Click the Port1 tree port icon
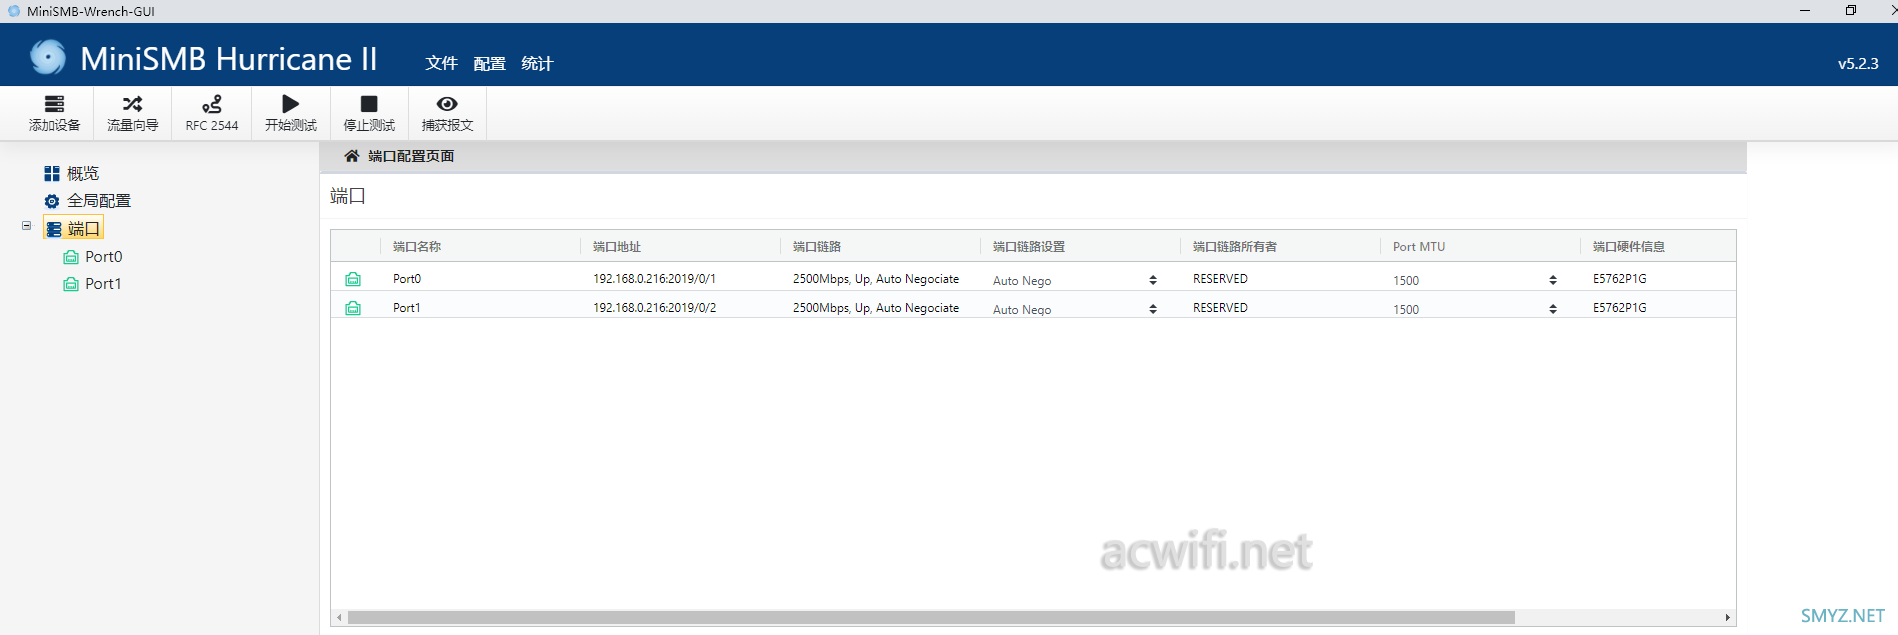The height and width of the screenshot is (635, 1898). pyautogui.click(x=71, y=284)
